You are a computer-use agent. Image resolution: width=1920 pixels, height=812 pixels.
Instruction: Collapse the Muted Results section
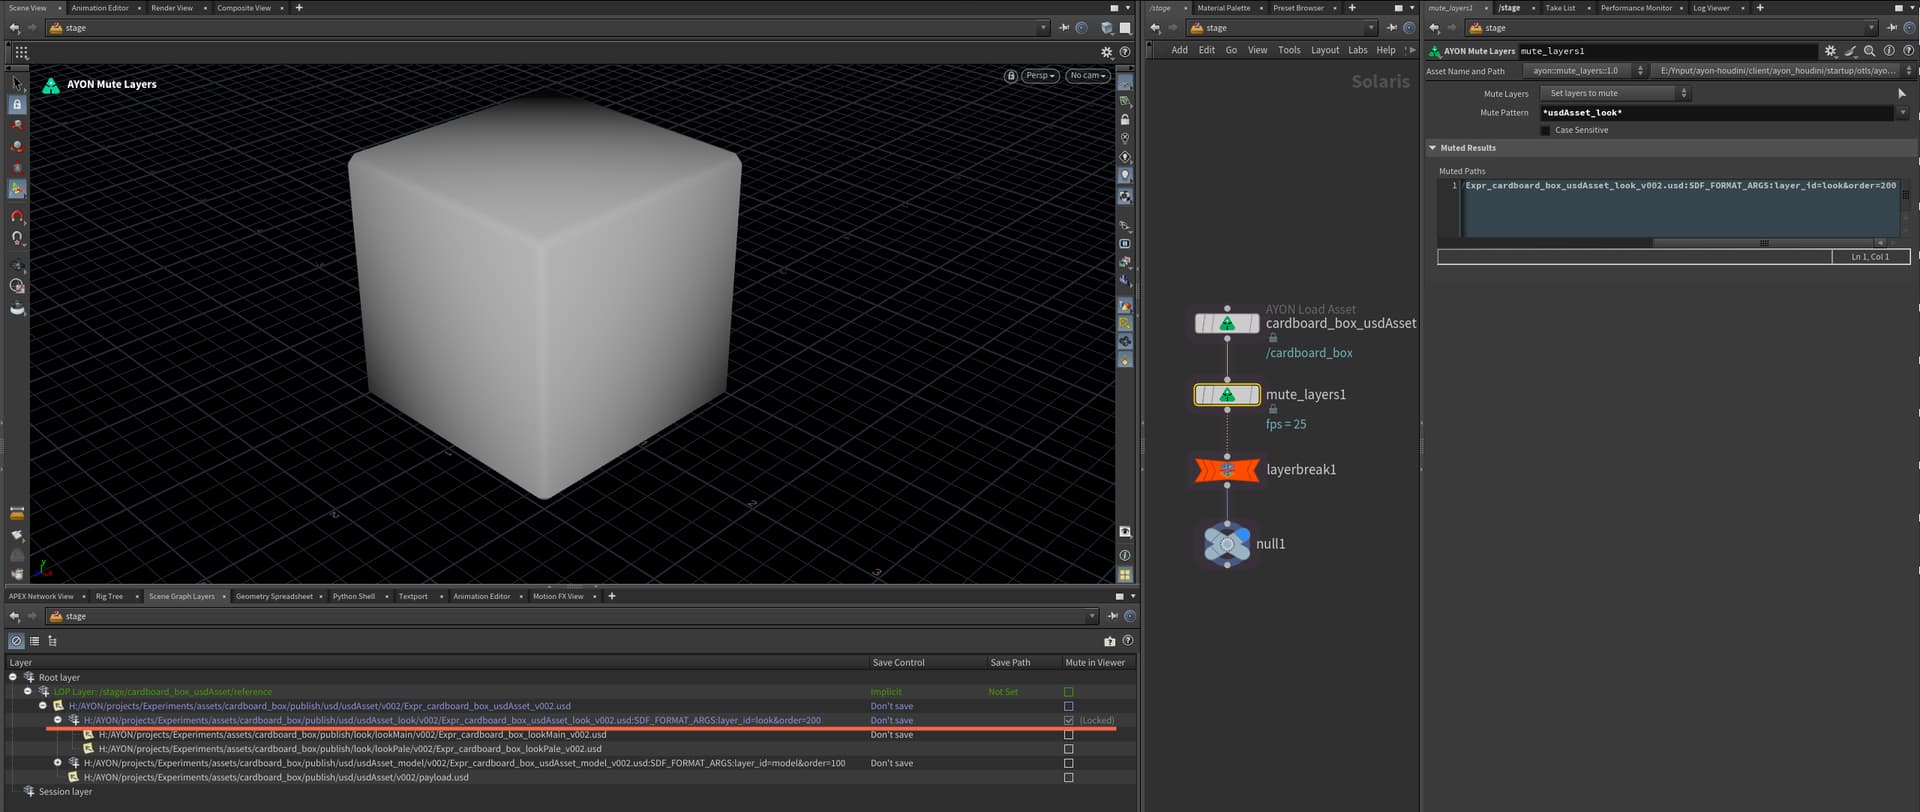1432,148
